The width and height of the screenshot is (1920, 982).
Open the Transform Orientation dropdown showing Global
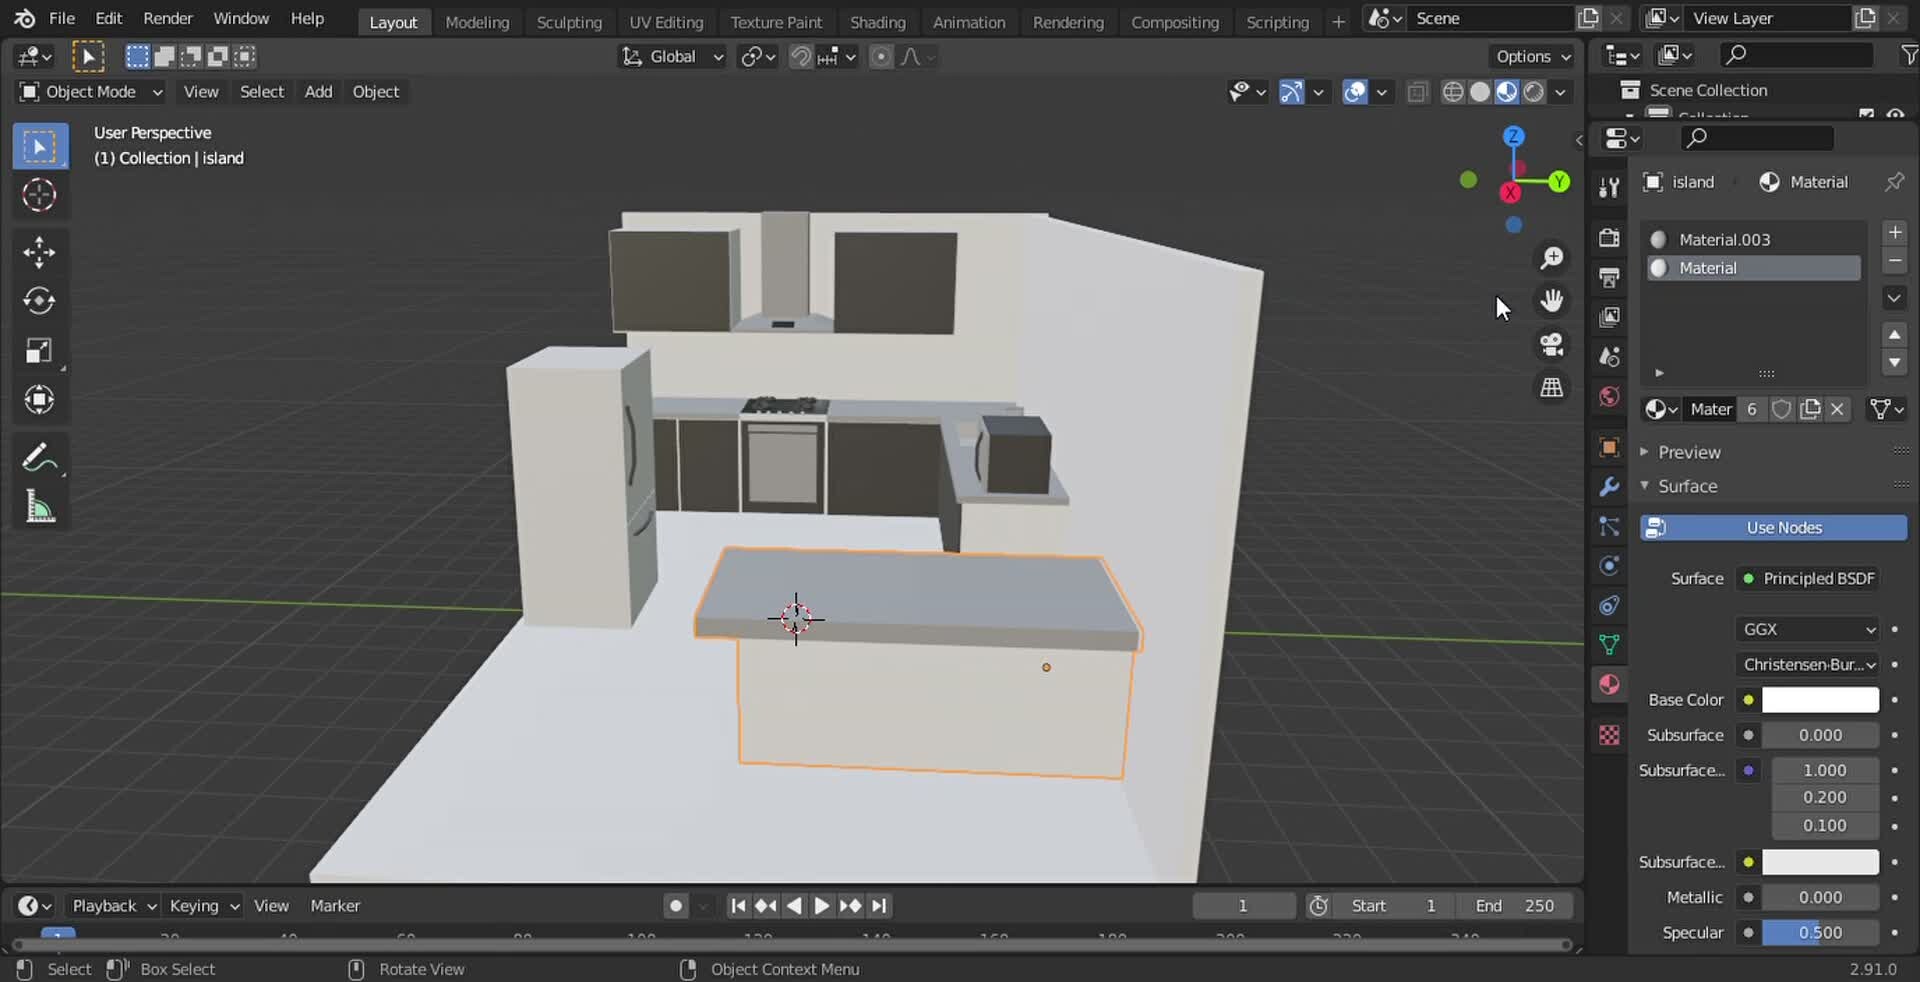(672, 57)
